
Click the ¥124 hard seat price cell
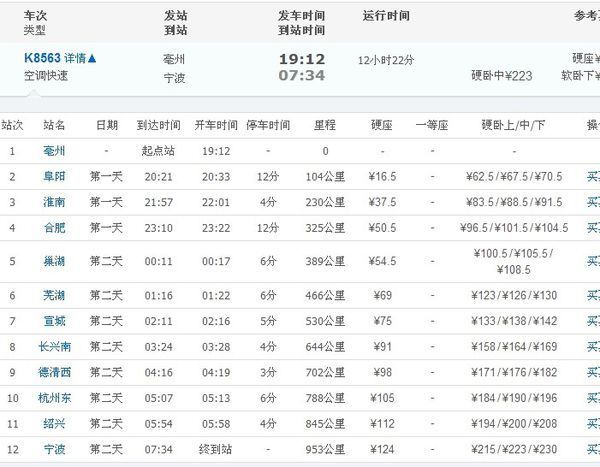[382, 449]
